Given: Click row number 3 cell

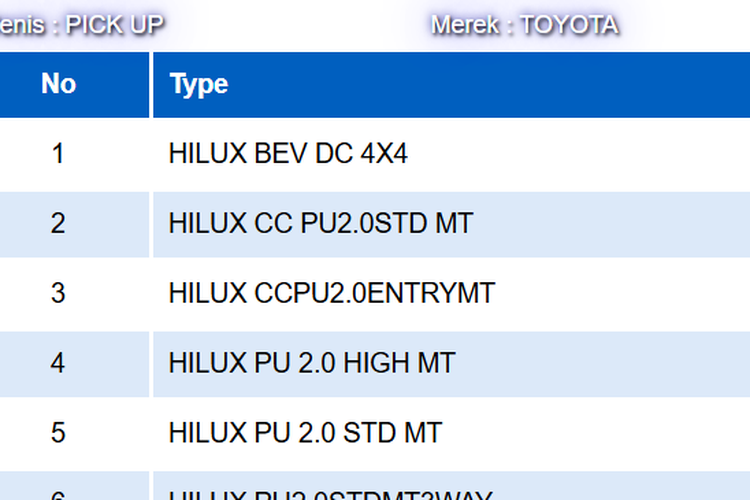Looking at the screenshot, I should coord(58,293).
